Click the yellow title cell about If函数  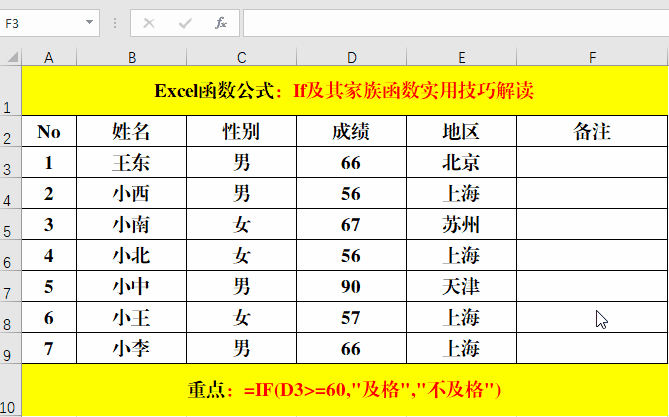click(x=345, y=90)
